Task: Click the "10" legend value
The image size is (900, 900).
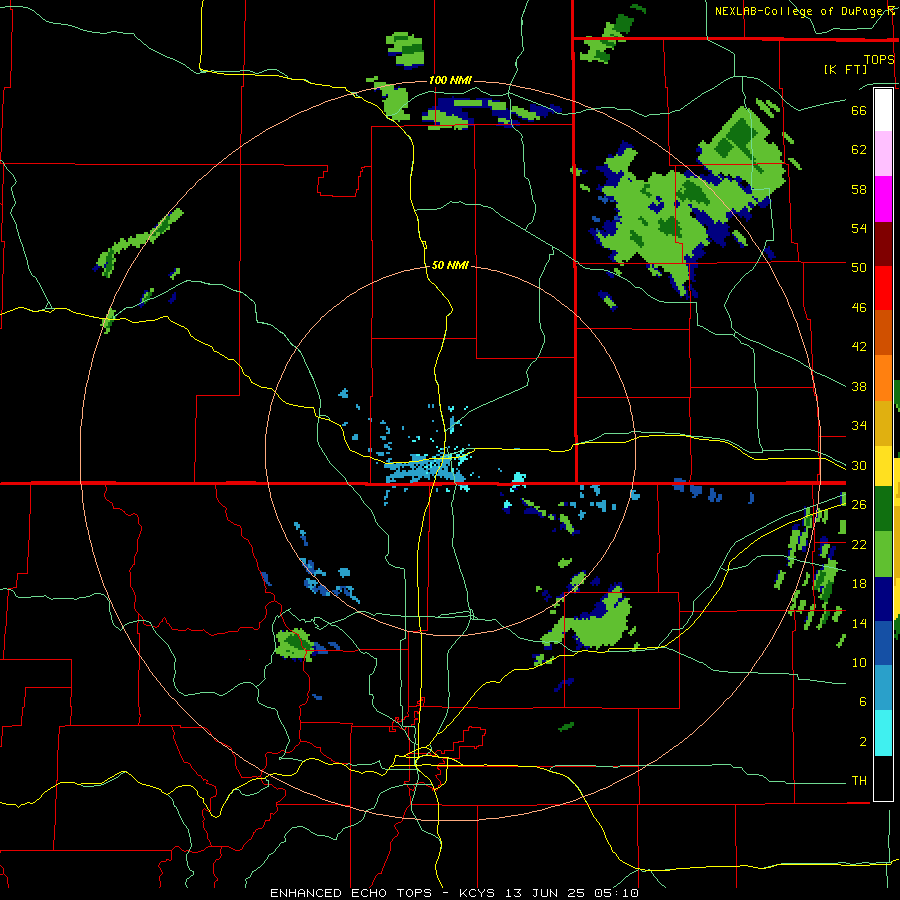Action: 859,662
